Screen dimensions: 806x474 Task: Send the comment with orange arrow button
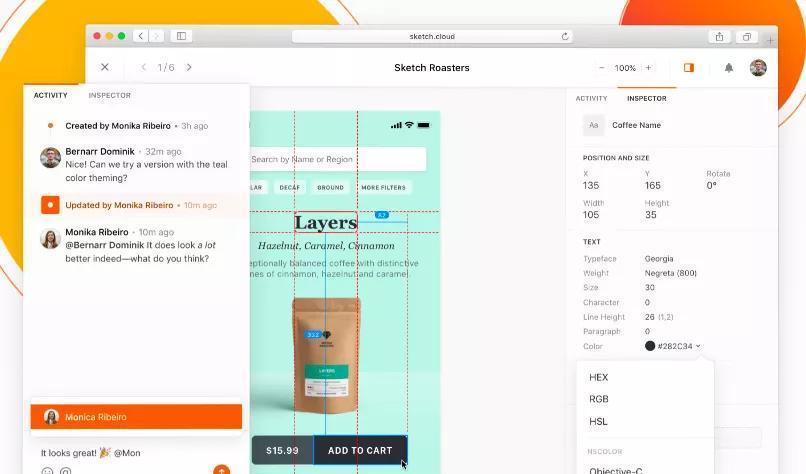pos(222,469)
